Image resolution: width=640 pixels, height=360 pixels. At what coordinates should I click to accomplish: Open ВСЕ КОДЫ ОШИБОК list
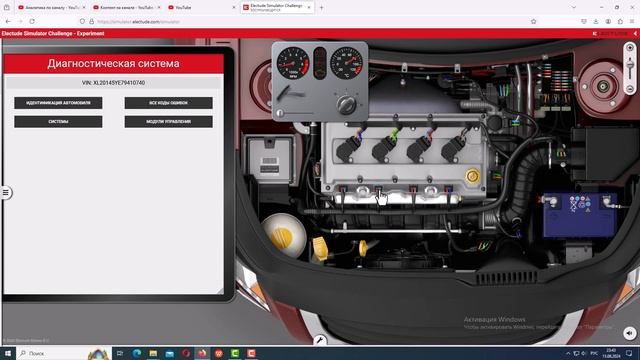click(x=169, y=103)
